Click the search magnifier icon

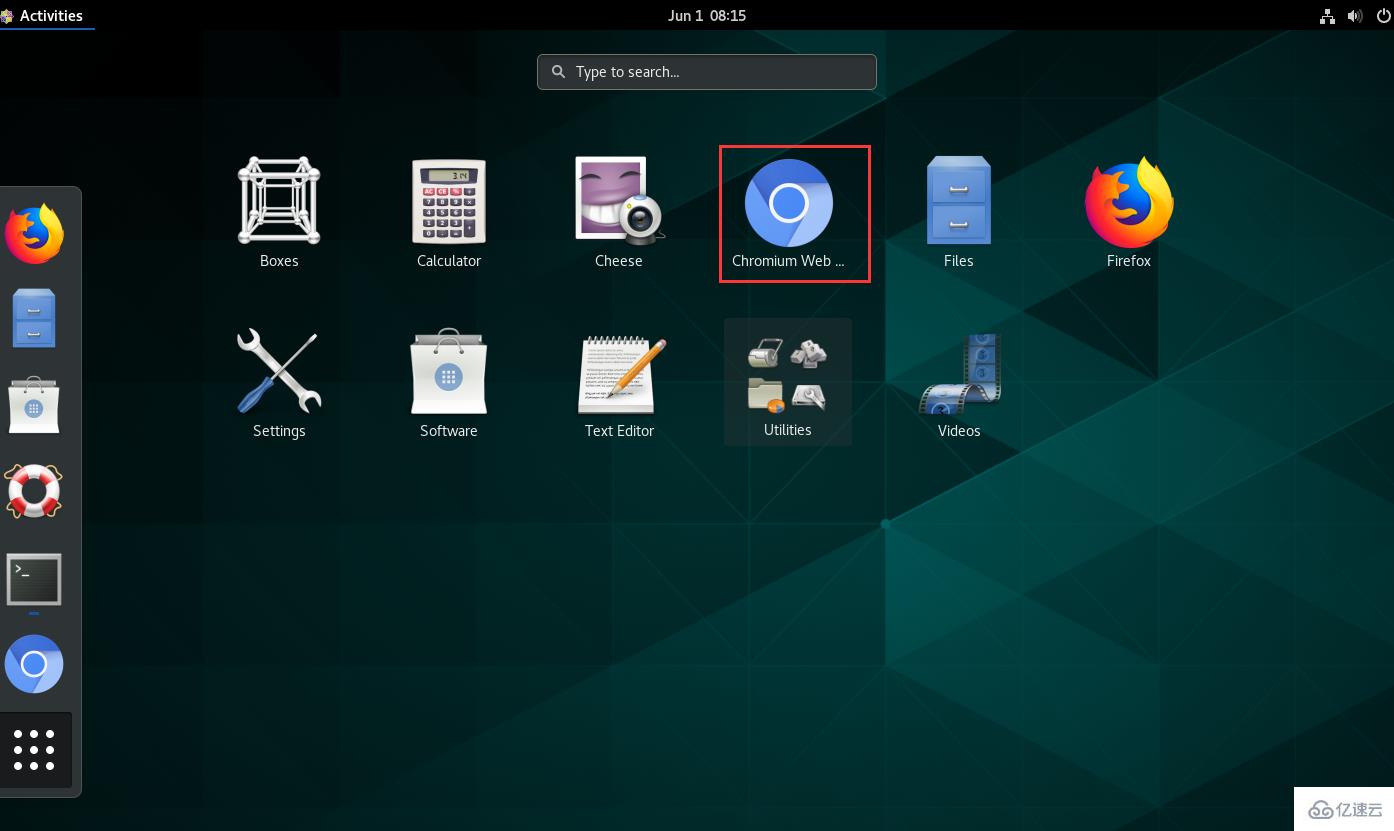[x=559, y=72]
